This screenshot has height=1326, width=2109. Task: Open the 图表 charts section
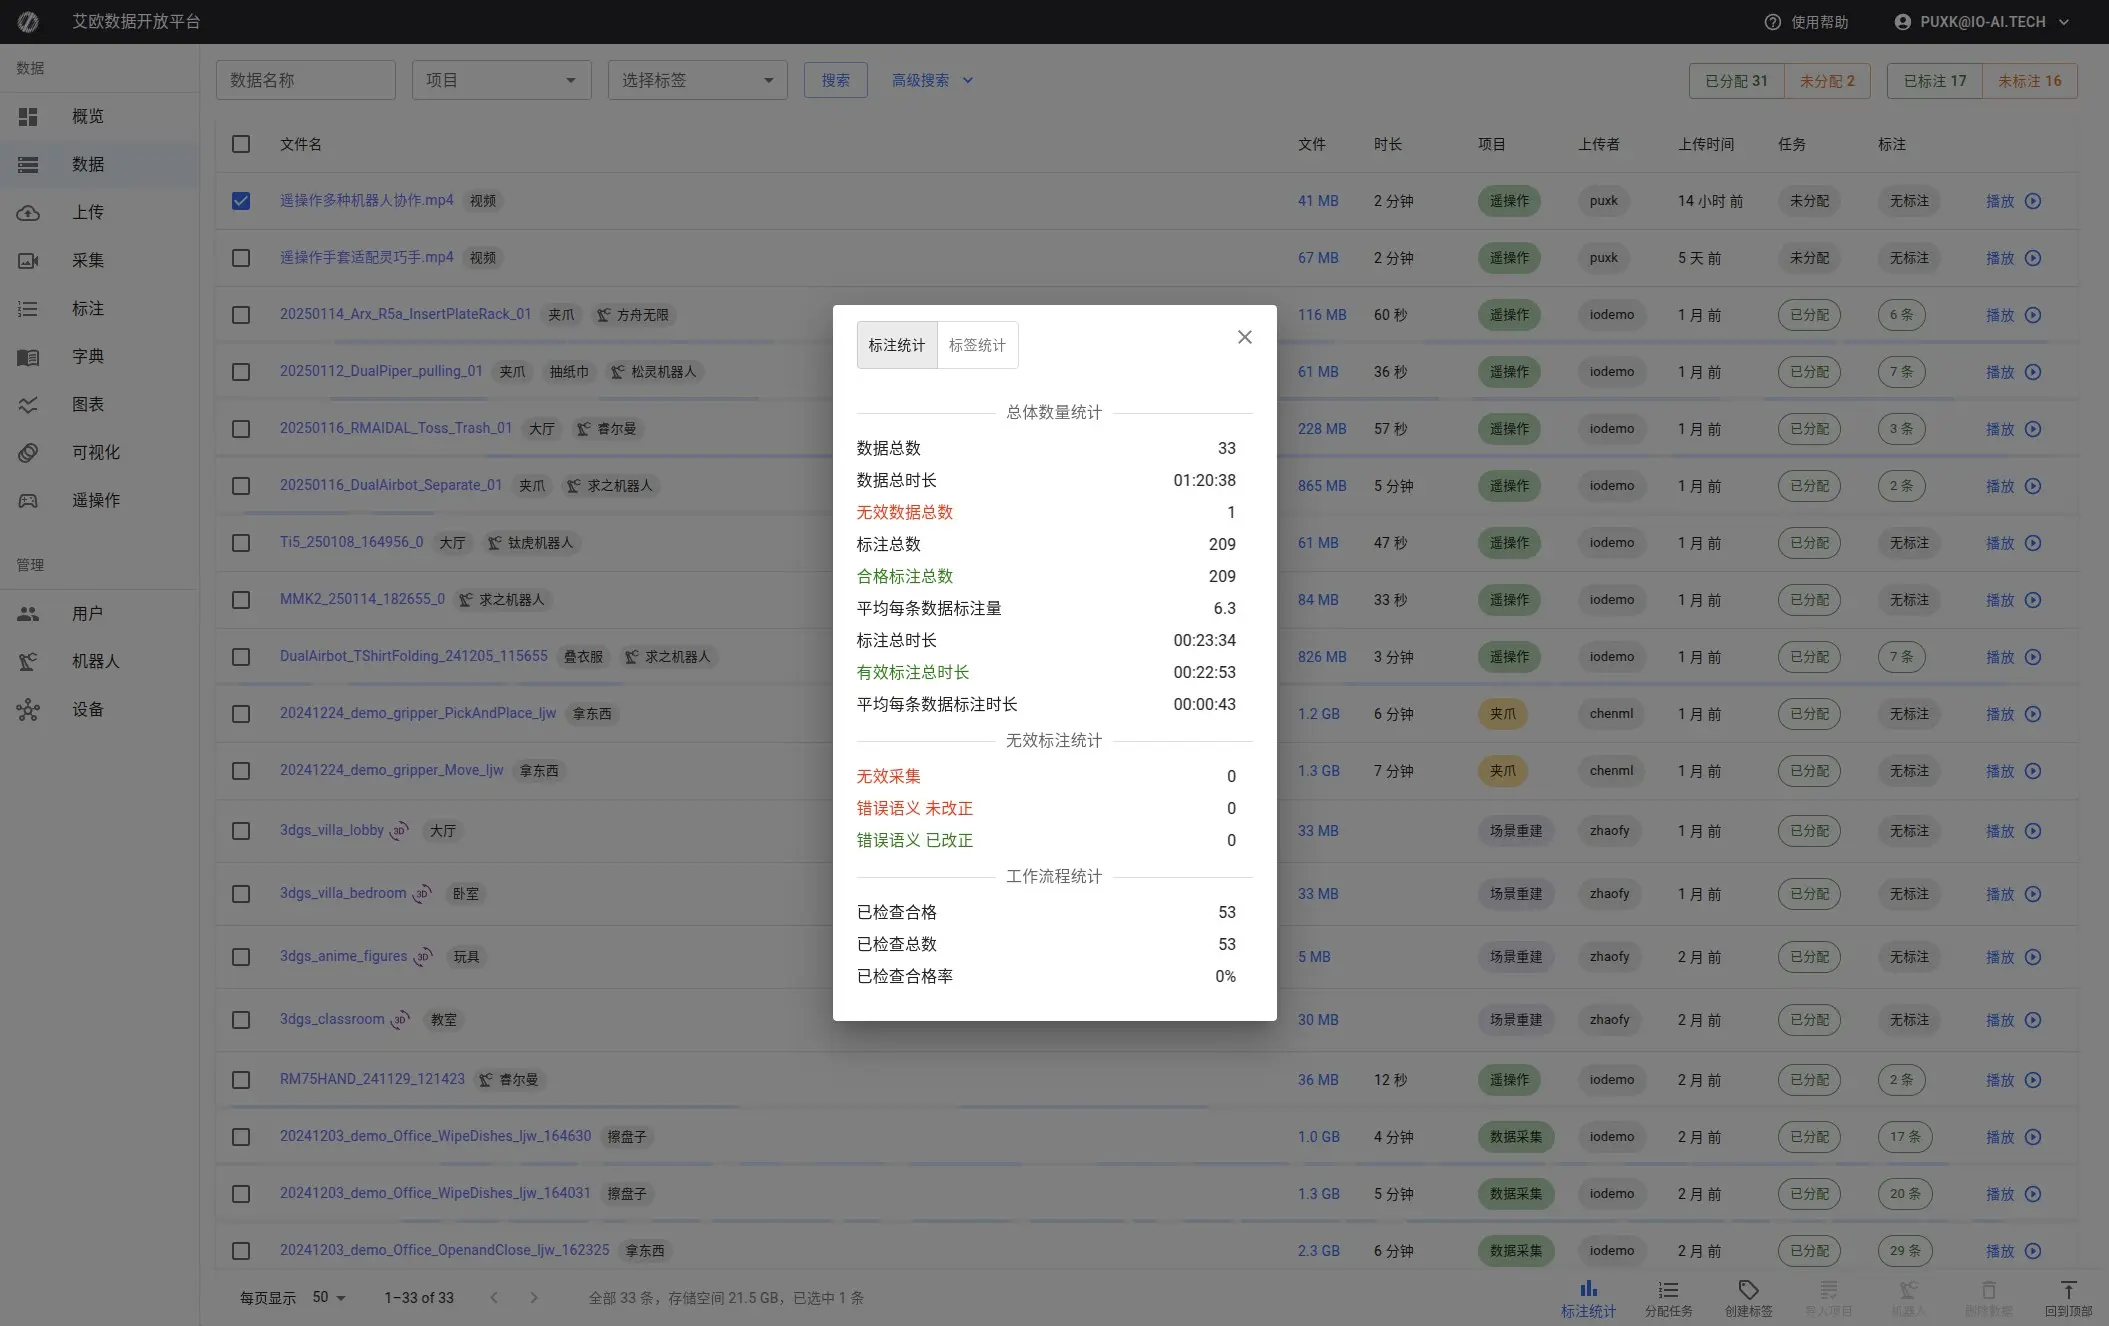point(88,404)
